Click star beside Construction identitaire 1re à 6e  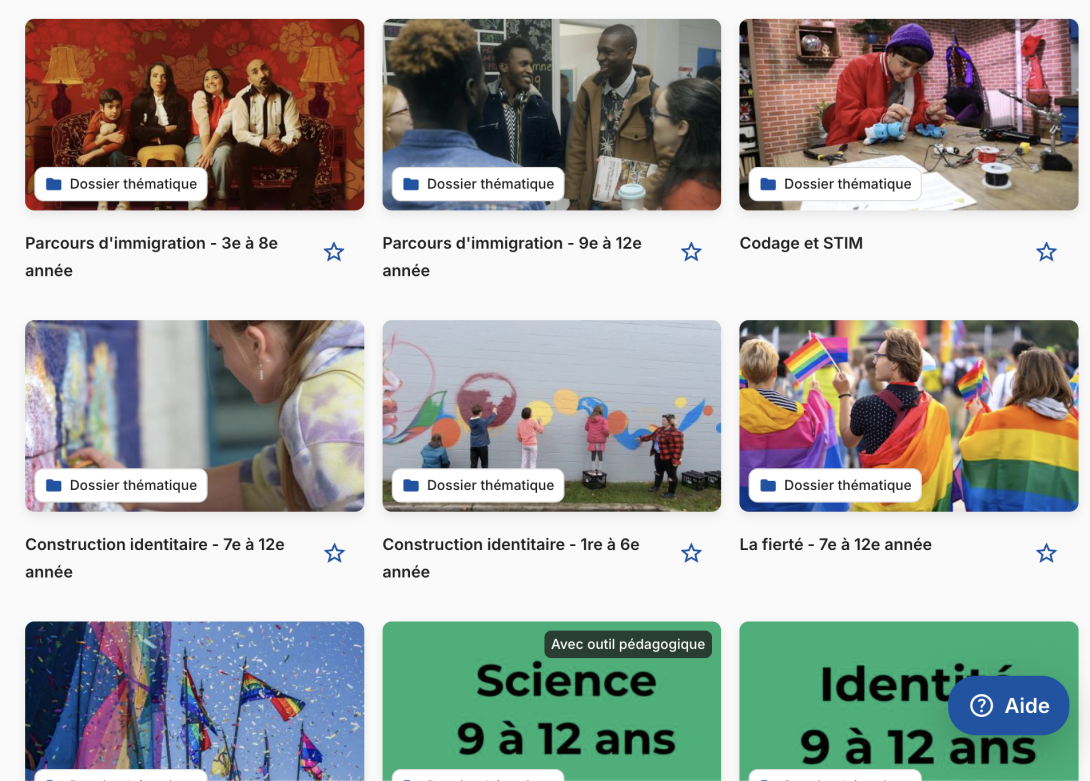691,553
